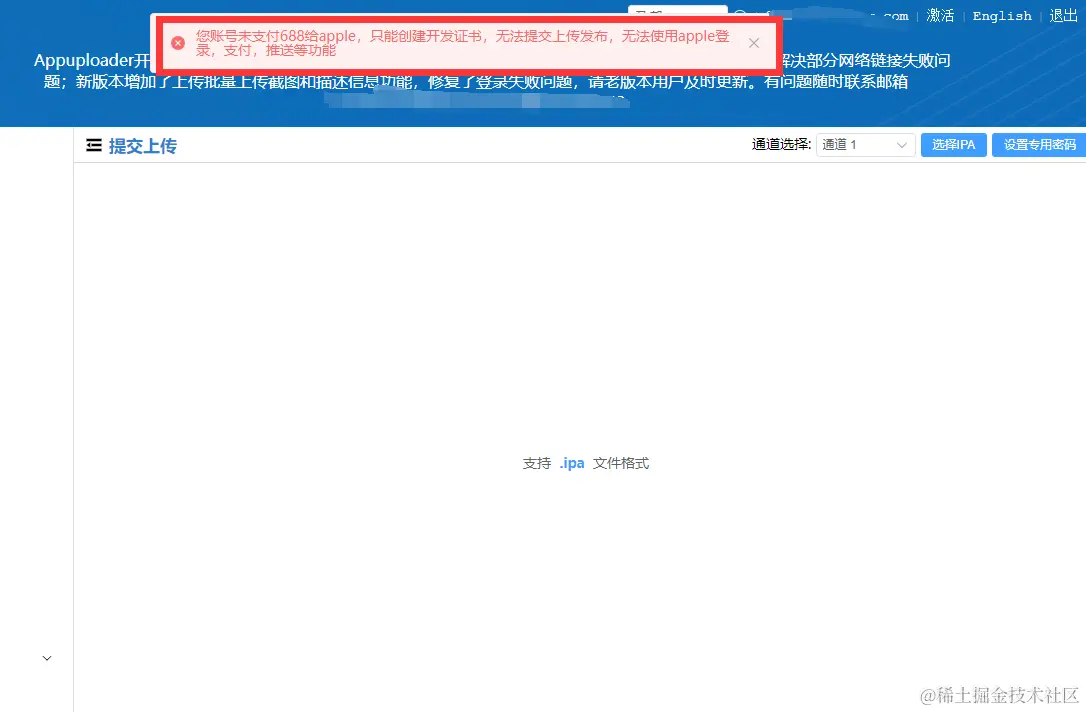Click the 提交上传 page title
1086x712 pixels.
tap(143, 145)
